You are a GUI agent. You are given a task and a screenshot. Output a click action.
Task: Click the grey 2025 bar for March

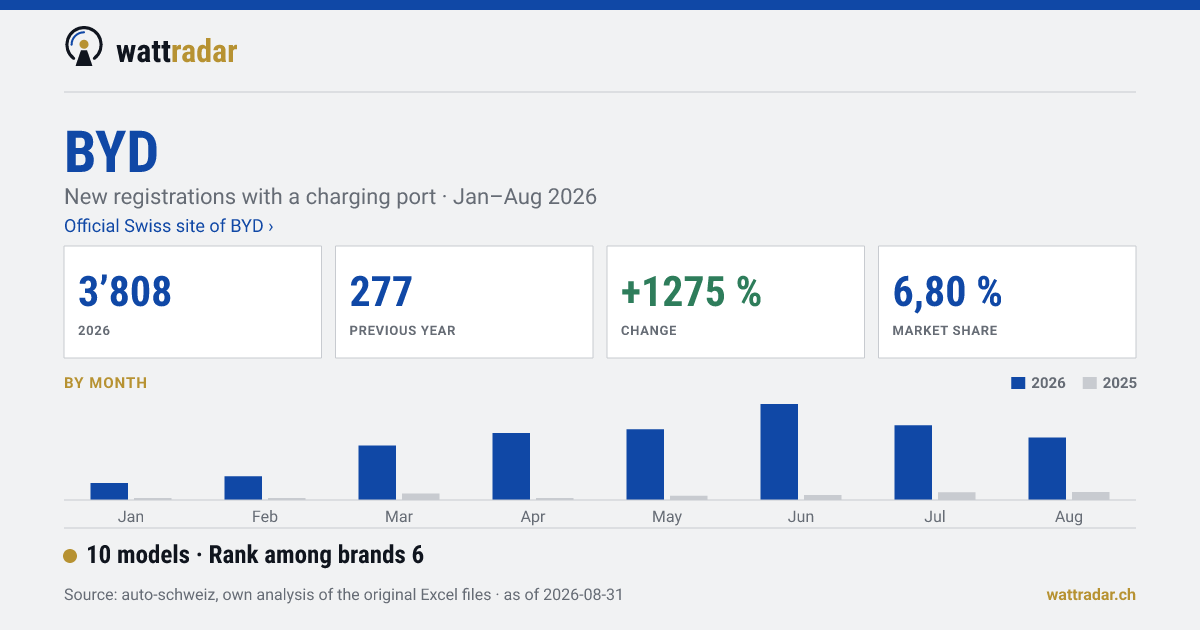(x=421, y=496)
